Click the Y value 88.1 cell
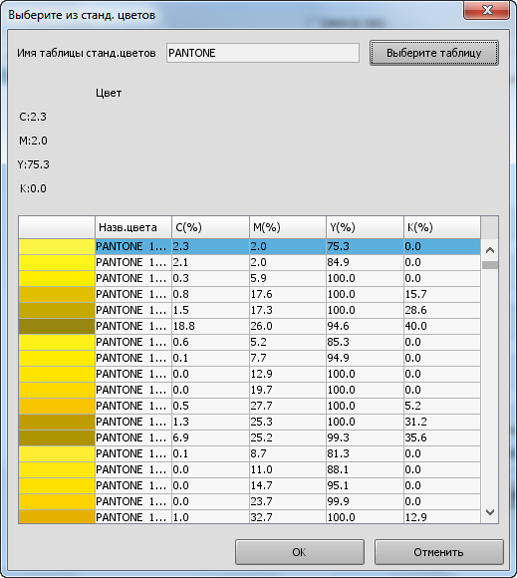The width and height of the screenshot is (517, 578). coord(365,470)
